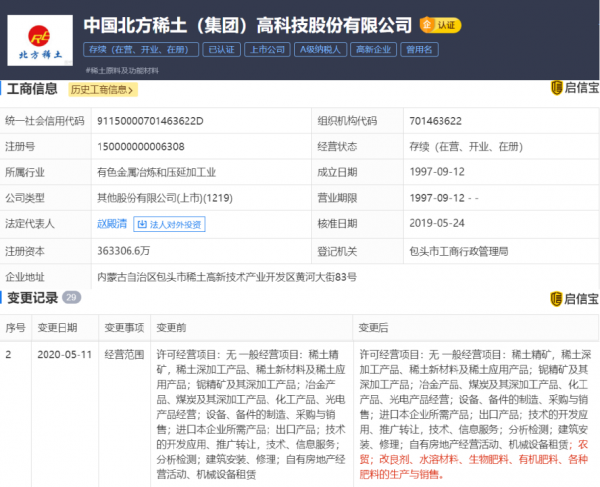The width and height of the screenshot is (600, 487).
Task: Click the 工商信息 section heading
Action: (x=32, y=89)
